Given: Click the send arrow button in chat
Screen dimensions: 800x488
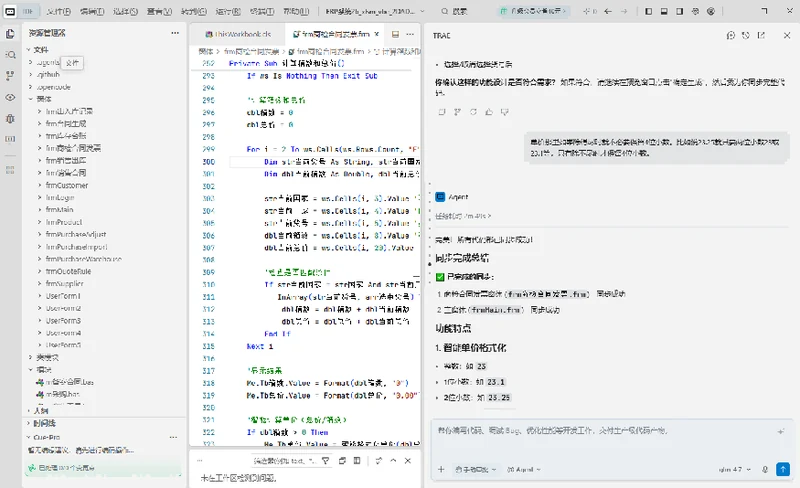Looking at the screenshot, I should [783, 469].
